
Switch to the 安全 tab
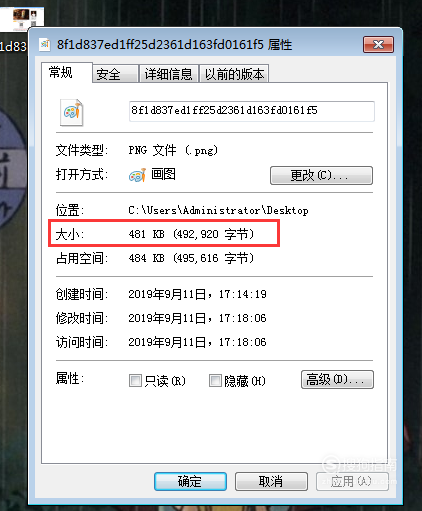pyautogui.click(x=115, y=74)
